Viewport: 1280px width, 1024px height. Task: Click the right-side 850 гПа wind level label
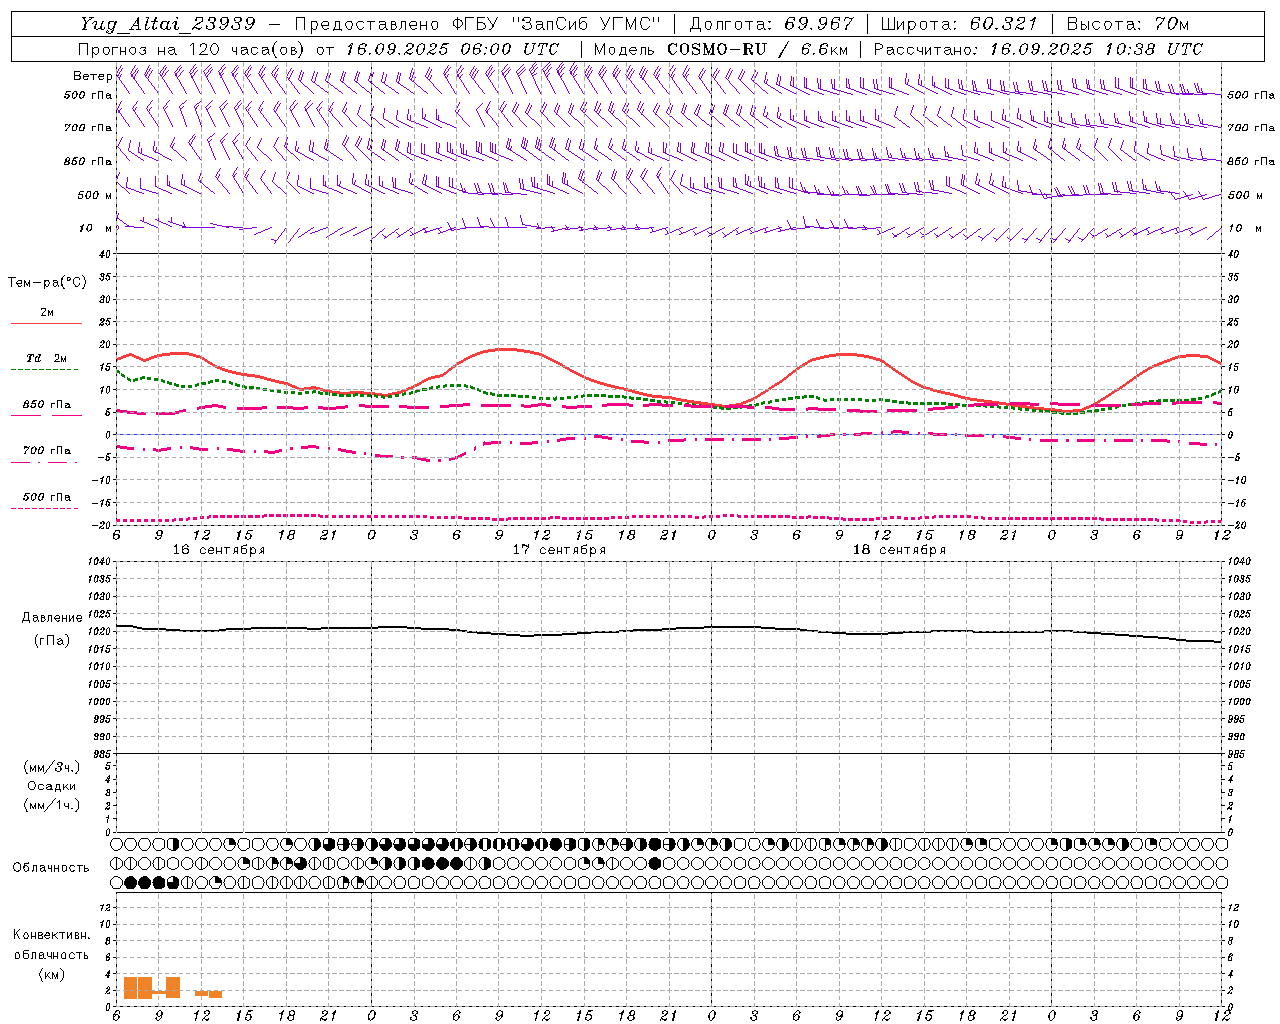click(x=1251, y=161)
